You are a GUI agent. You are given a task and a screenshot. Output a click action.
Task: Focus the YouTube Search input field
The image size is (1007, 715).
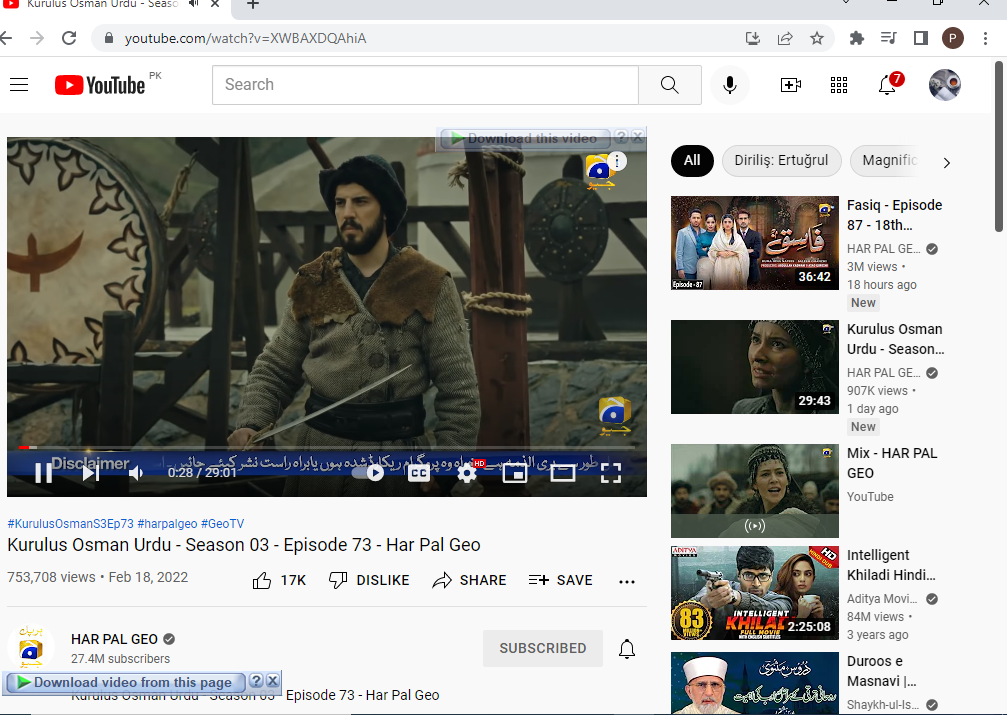[425, 85]
